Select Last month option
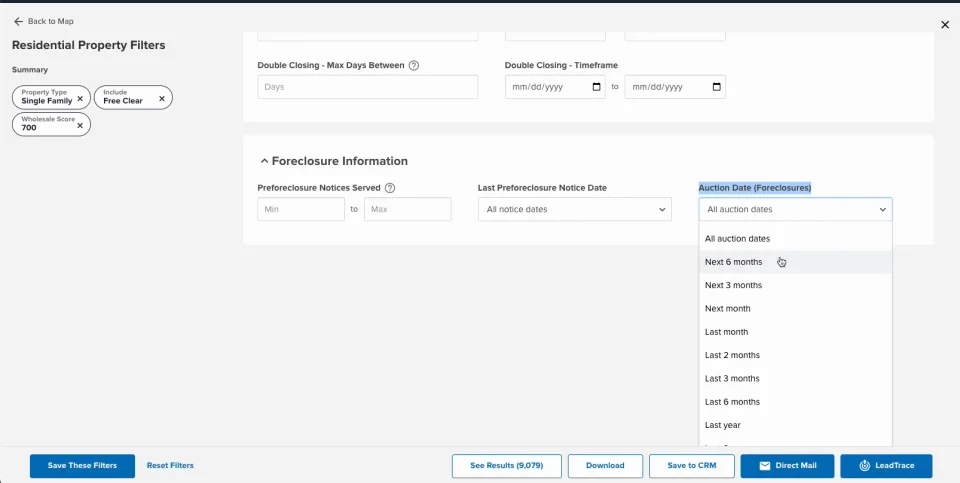Screen dimensions: 960x483 point(795,332)
